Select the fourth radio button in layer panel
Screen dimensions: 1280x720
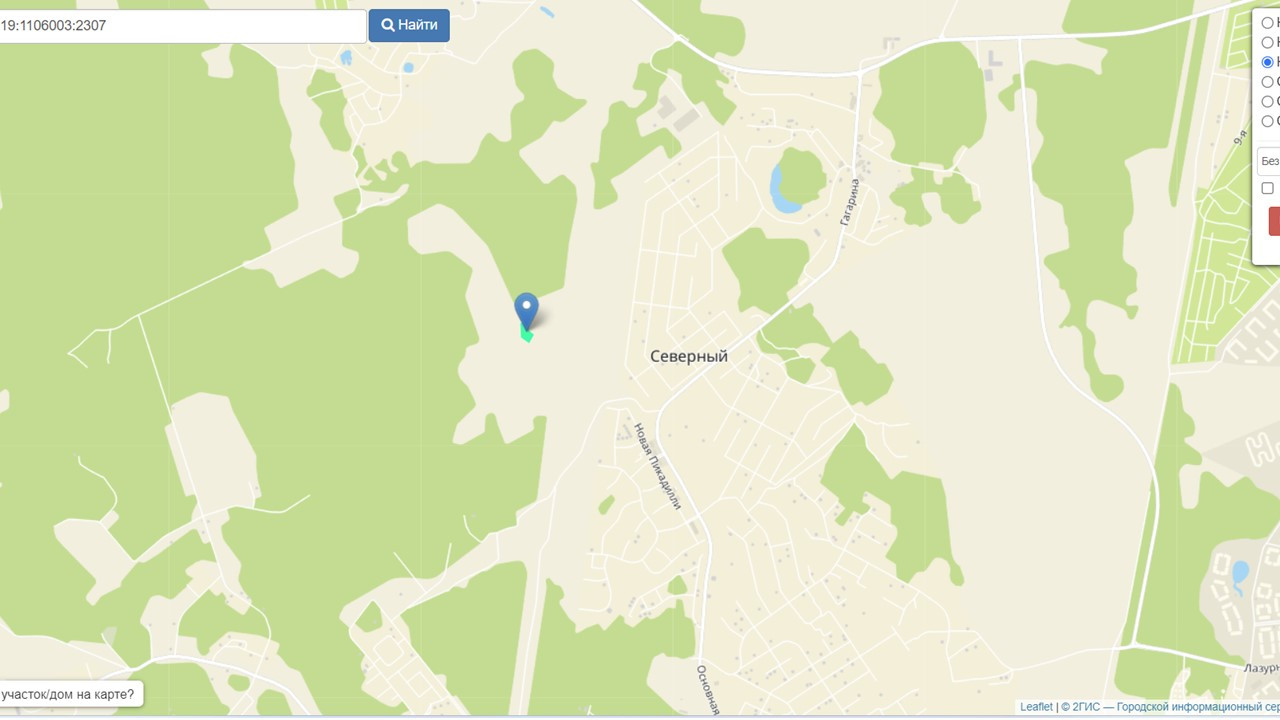point(1267,82)
